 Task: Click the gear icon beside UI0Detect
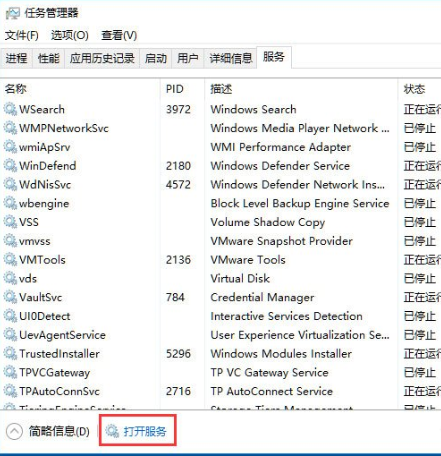pyautogui.click(x=10, y=316)
